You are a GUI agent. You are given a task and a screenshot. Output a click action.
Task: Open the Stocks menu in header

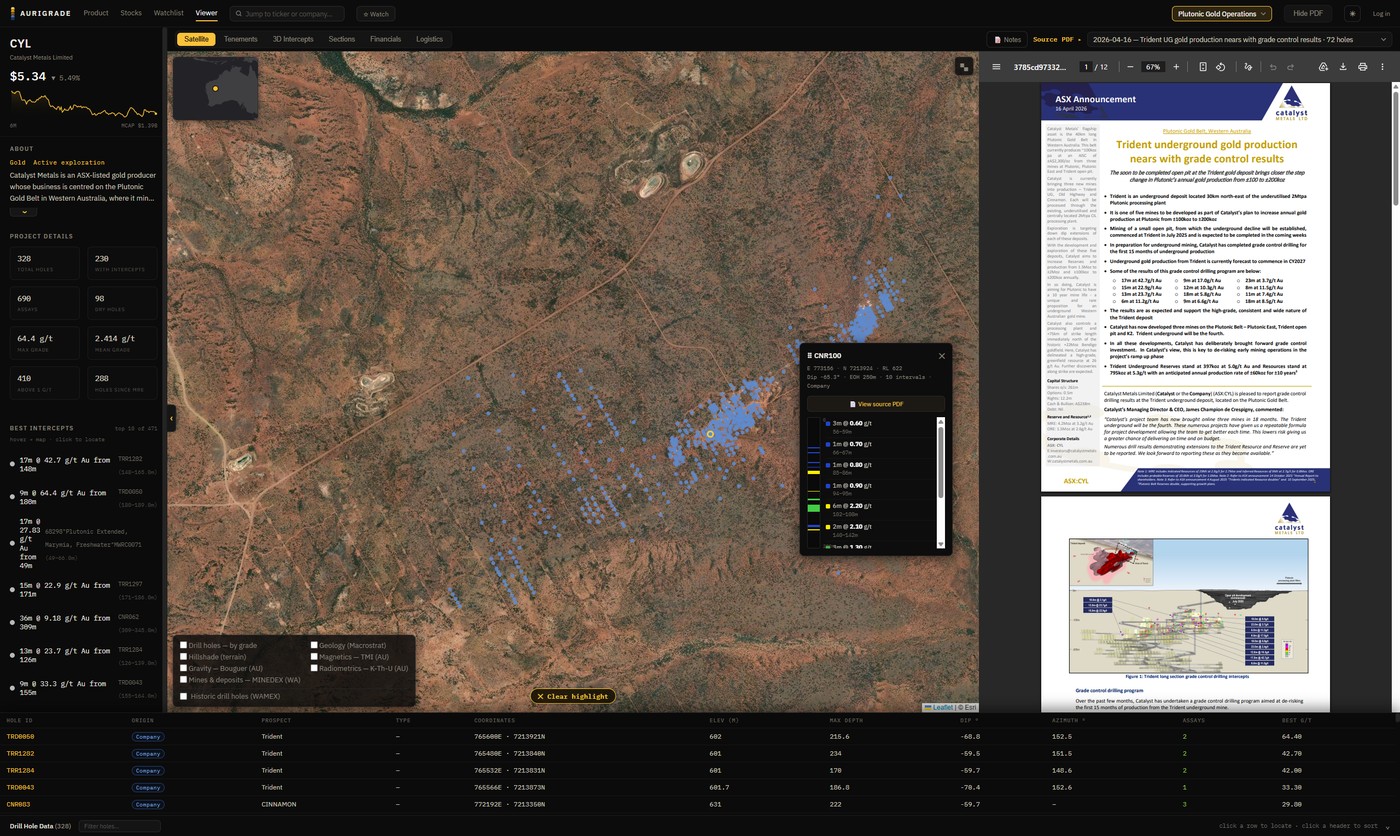point(131,13)
